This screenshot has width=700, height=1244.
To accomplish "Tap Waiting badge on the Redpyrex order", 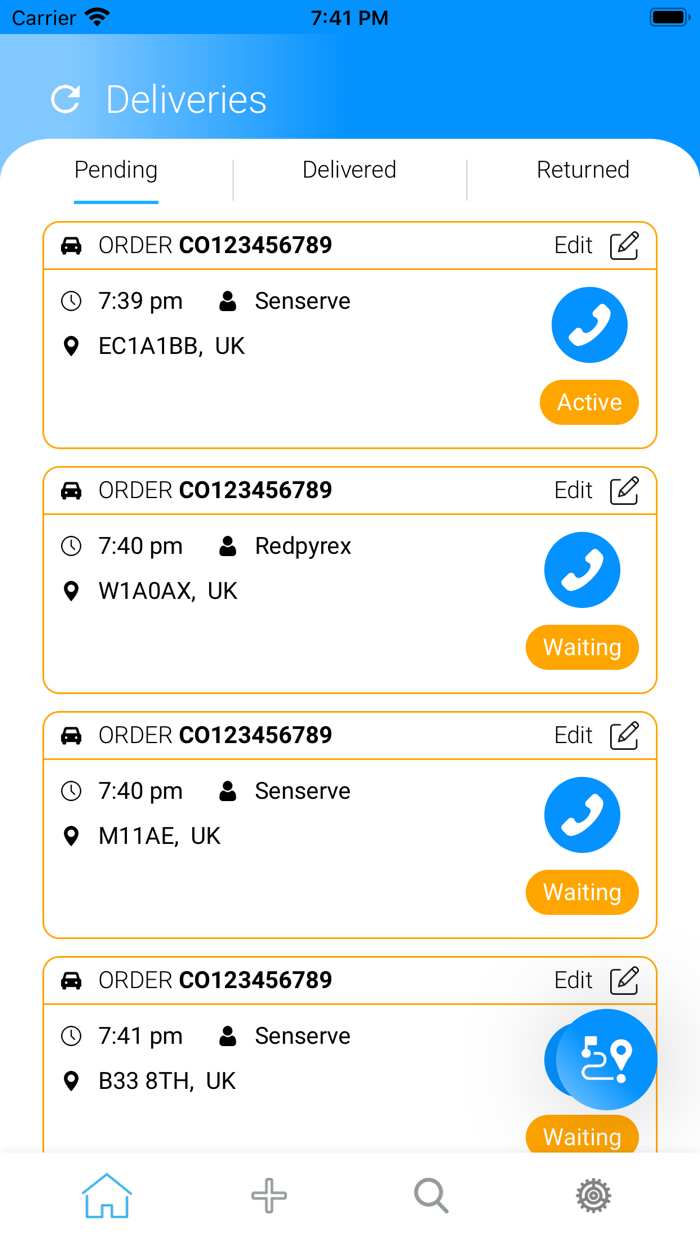I will click(582, 647).
